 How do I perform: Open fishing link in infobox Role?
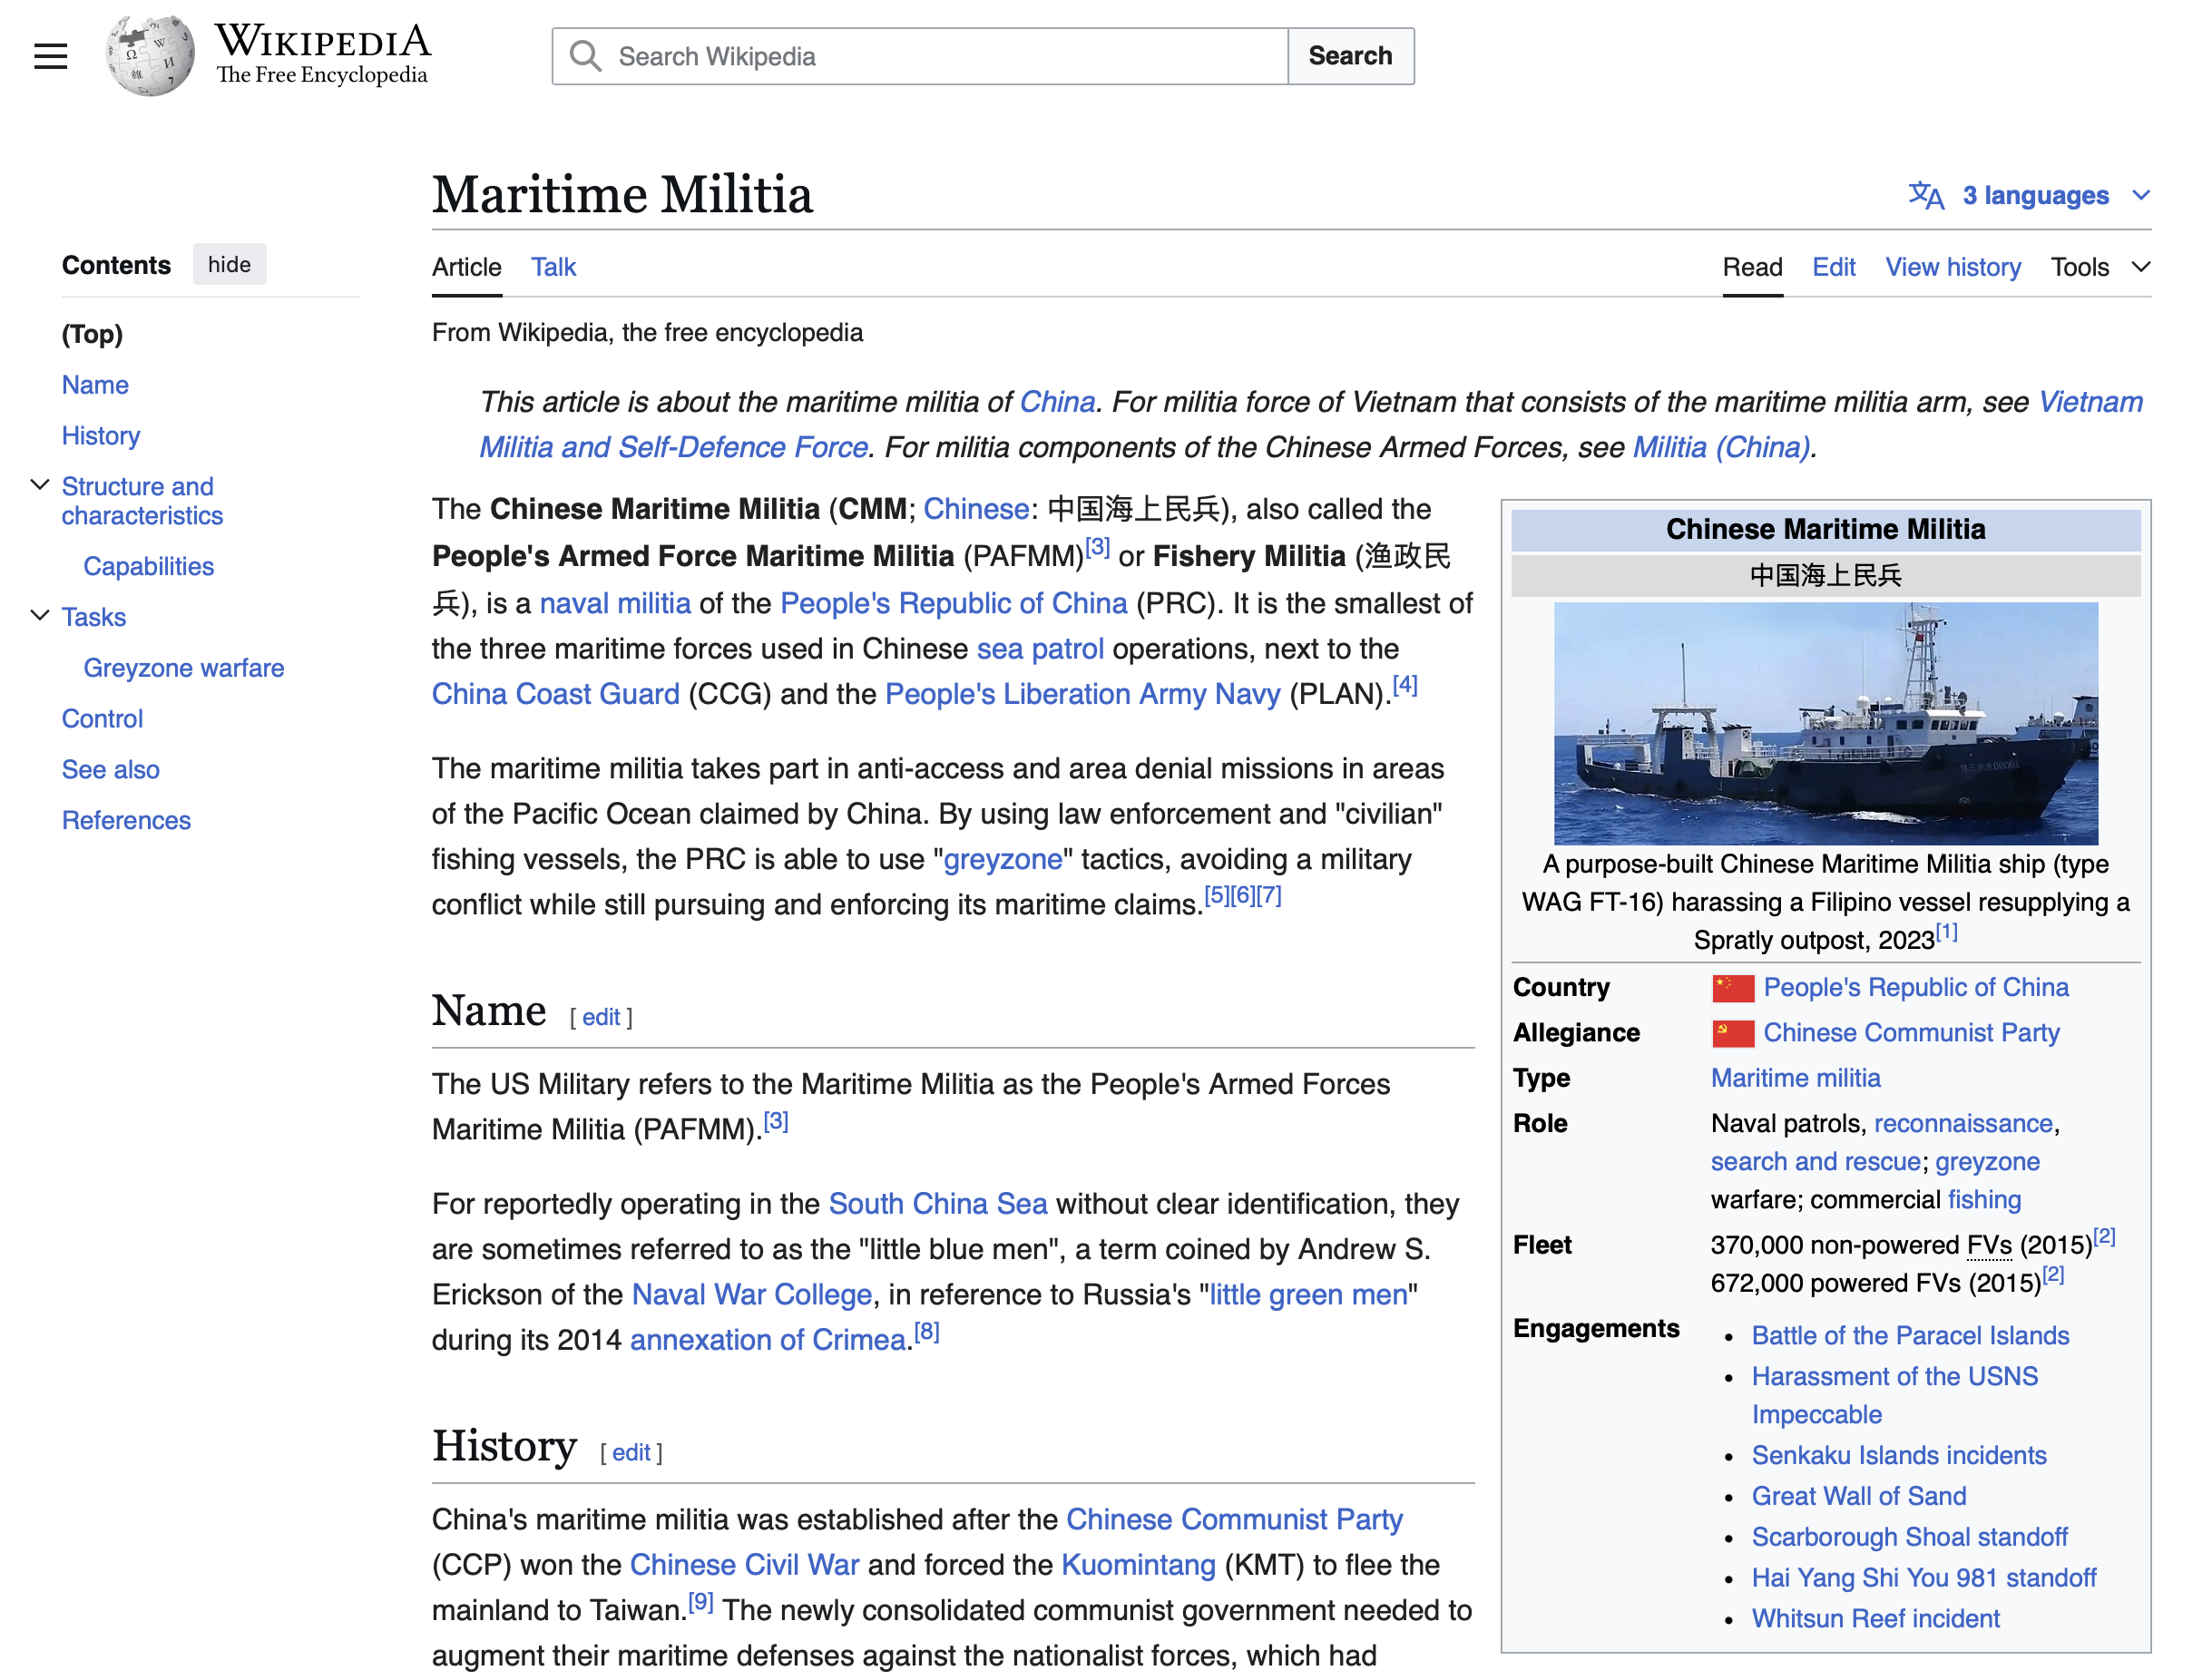pyautogui.click(x=1984, y=1199)
